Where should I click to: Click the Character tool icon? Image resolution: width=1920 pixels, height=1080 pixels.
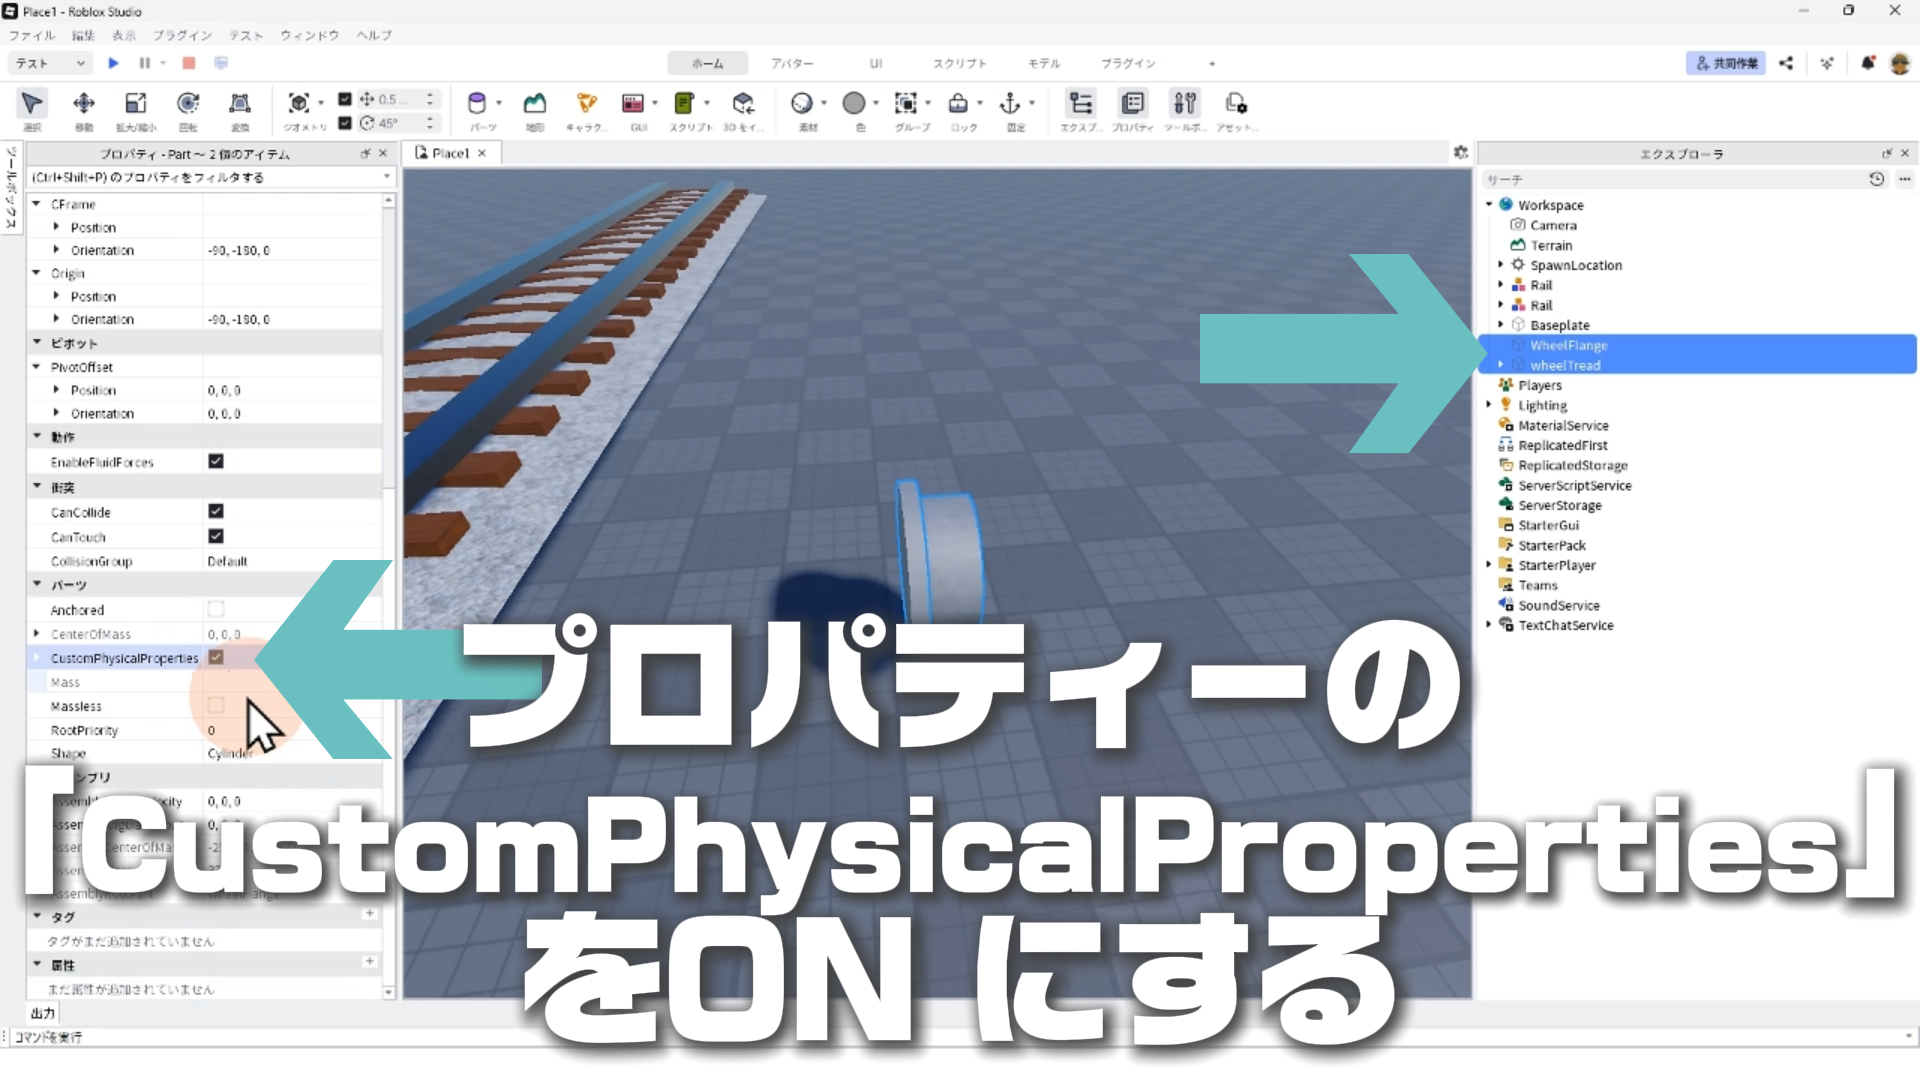[x=586, y=104]
